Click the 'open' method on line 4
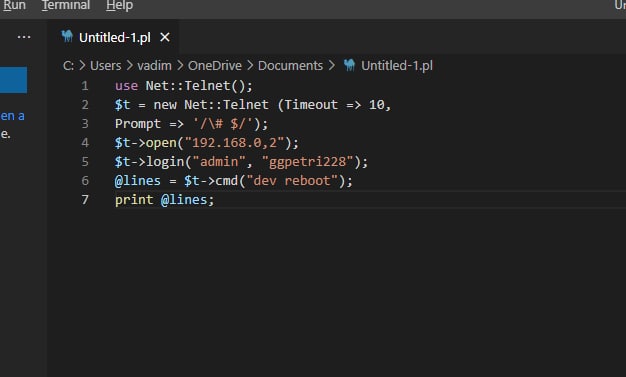The height and width of the screenshot is (377, 626). point(161,143)
